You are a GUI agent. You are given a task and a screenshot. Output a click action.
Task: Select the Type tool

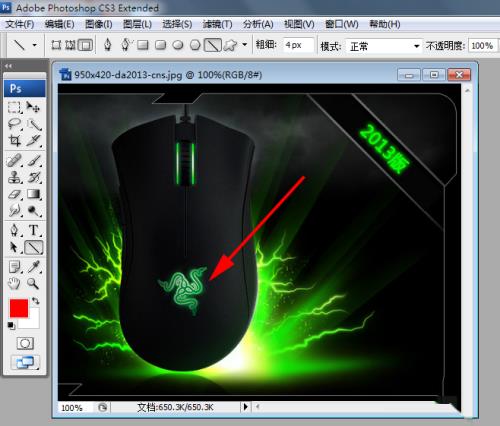(x=34, y=230)
